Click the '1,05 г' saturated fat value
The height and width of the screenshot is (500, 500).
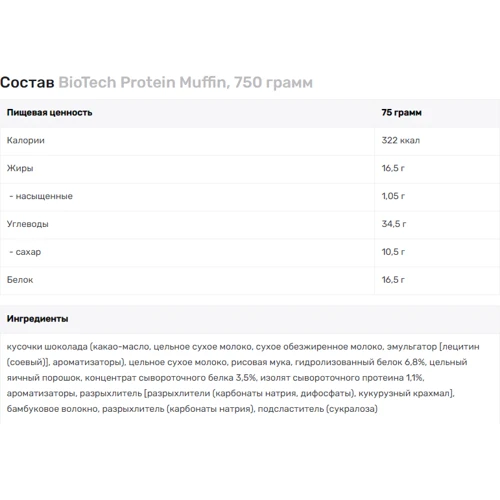click(393, 196)
